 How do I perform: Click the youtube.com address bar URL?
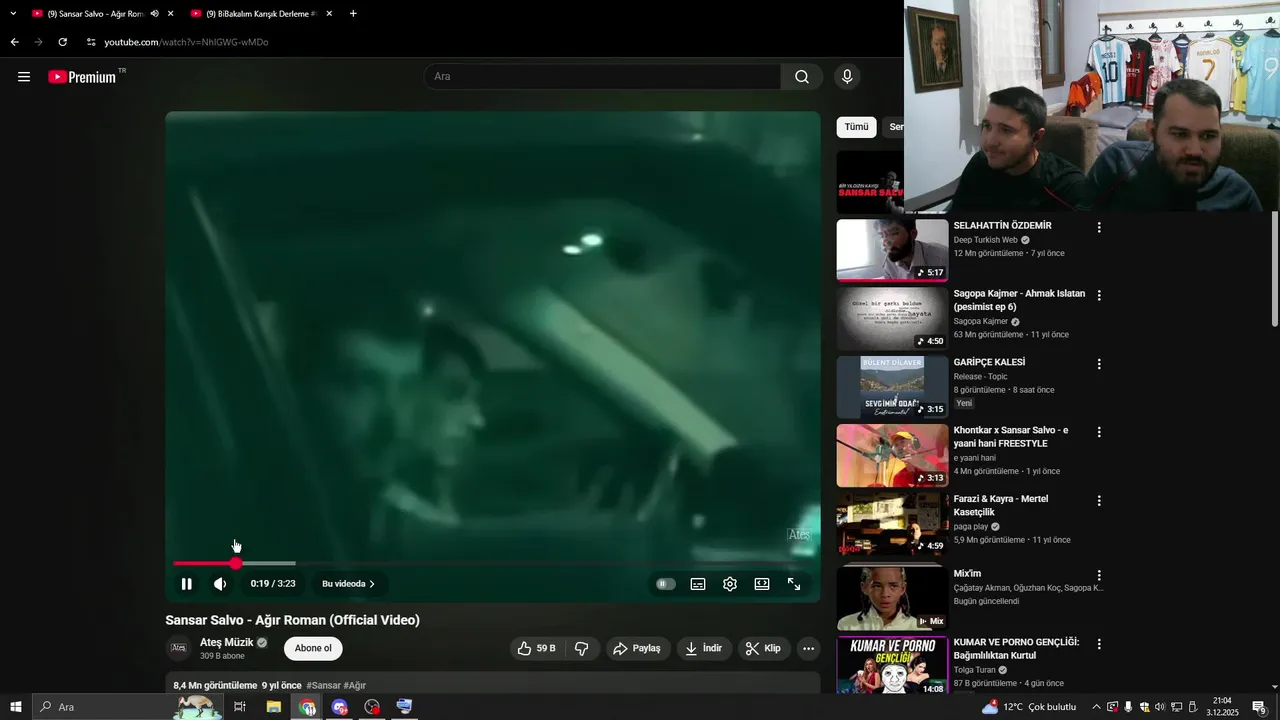pyautogui.click(x=186, y=42)
